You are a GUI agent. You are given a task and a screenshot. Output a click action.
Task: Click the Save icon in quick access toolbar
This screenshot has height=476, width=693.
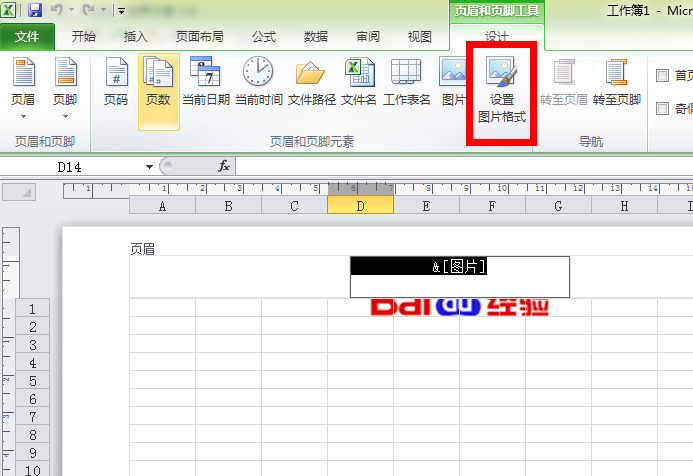point(35,10)
